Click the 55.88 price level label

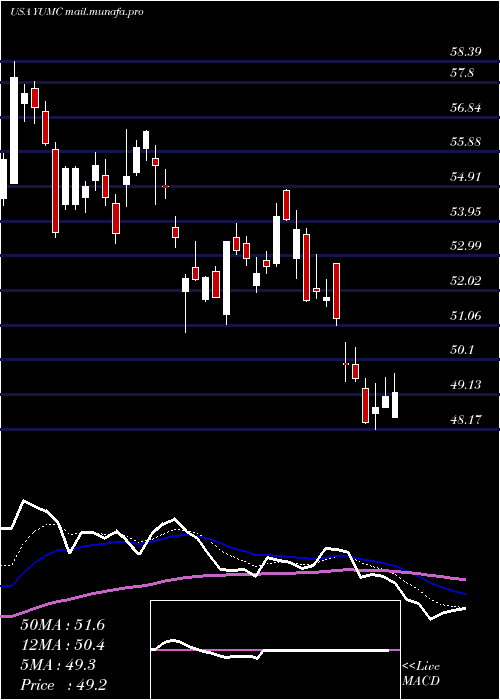466,142
